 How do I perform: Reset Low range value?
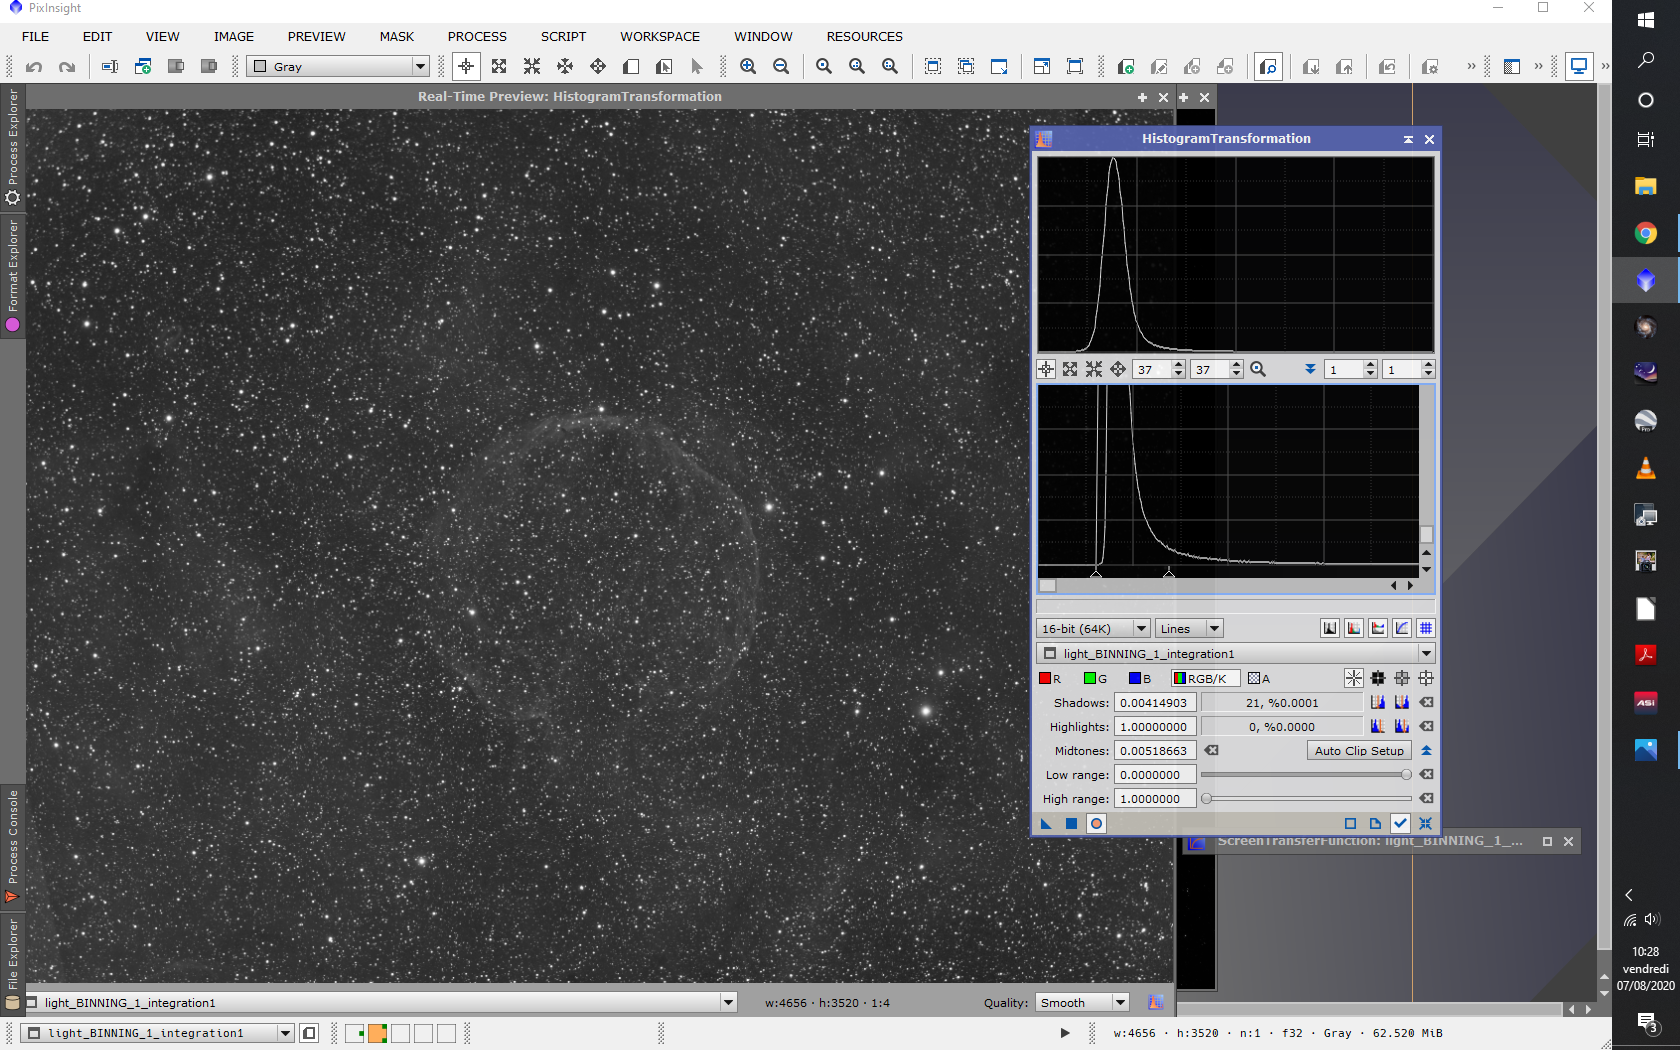[x=1427, y=775]
